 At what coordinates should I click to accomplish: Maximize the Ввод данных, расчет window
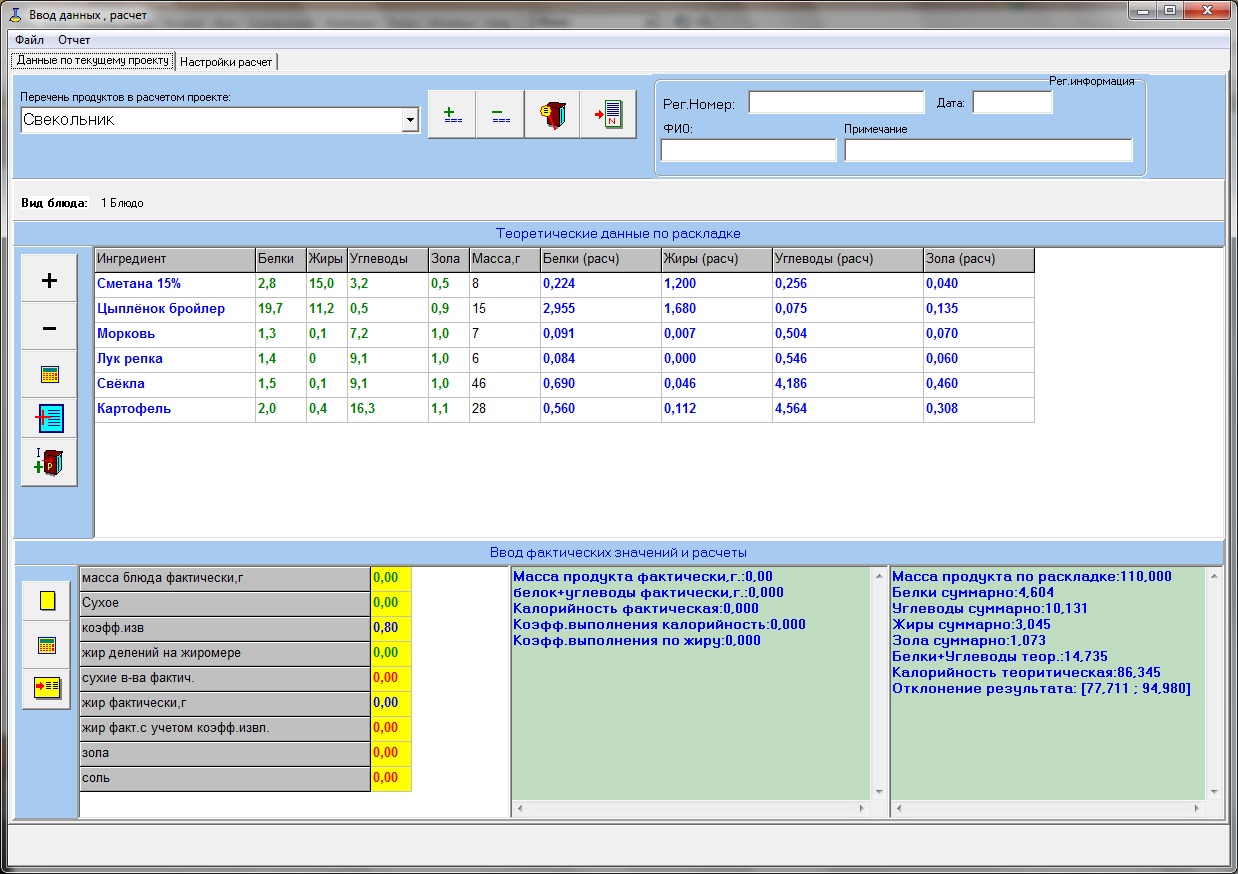[x=1169, y=12]
